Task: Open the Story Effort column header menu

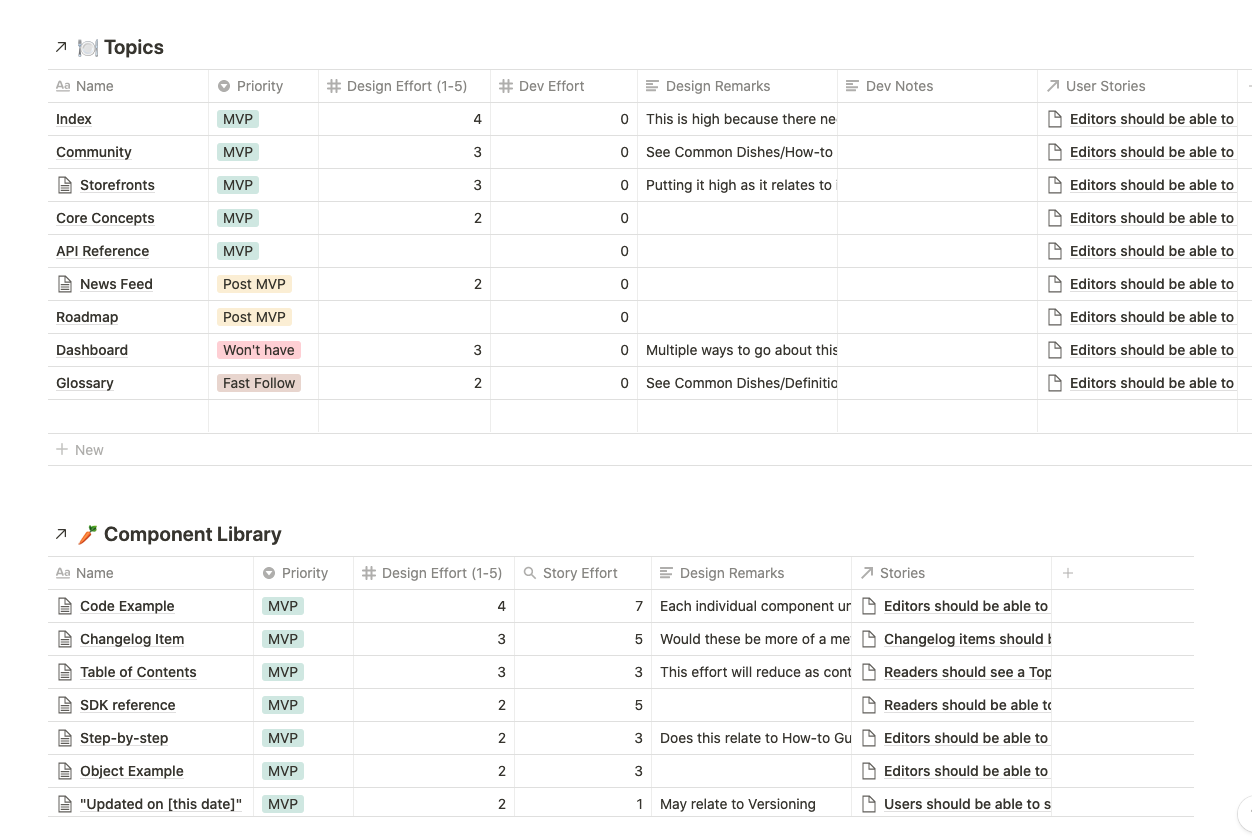Action: coord(582,573)
